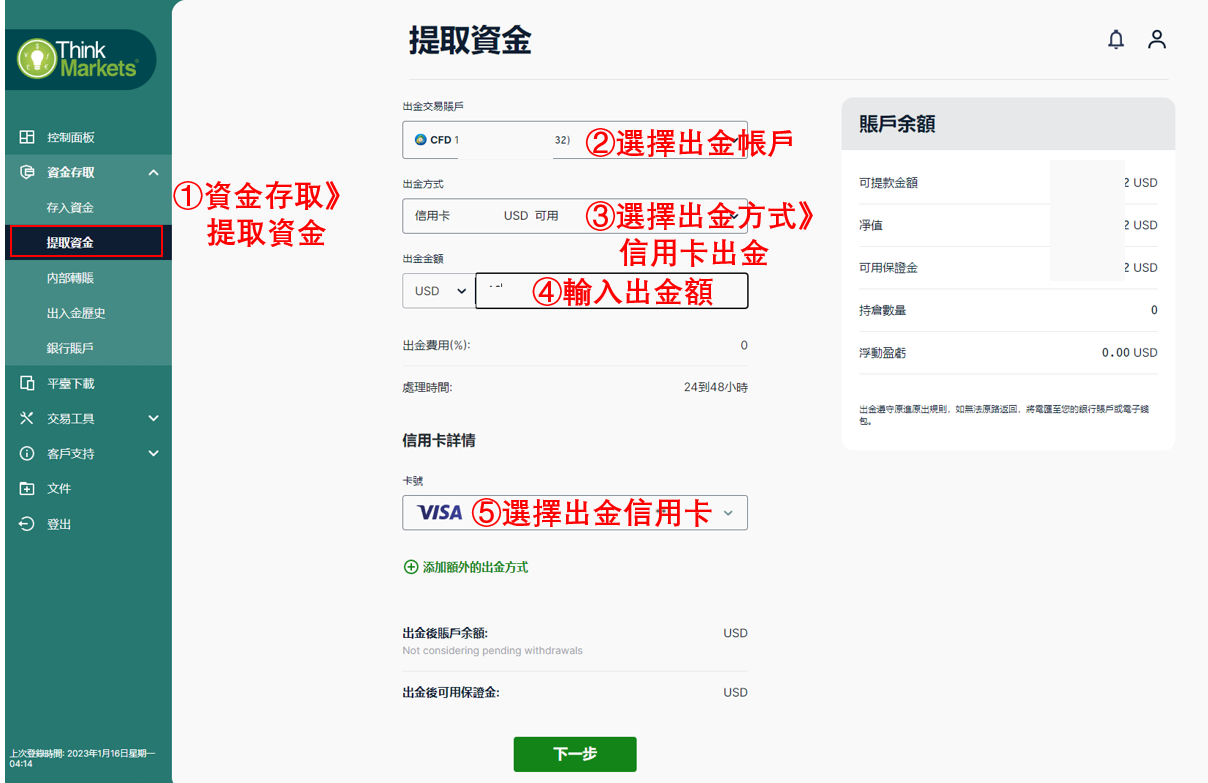Open the USD currency dropdown
Viewport: 1208px width, 783px height.
click(437, 291)
